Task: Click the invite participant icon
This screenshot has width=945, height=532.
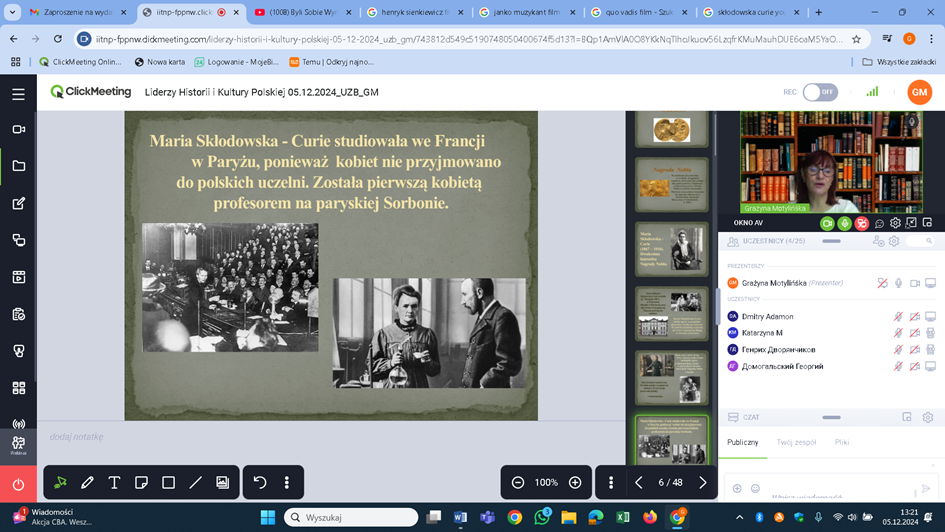Action: [878, 241]
